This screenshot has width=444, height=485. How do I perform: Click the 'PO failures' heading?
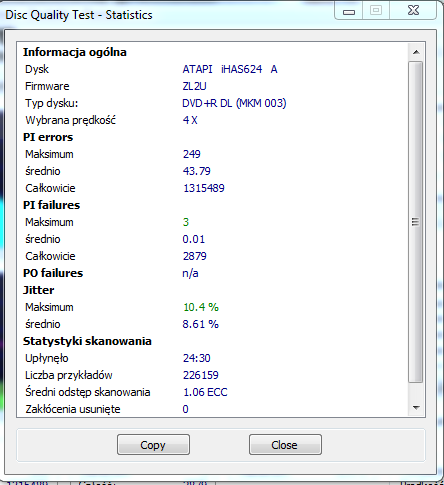(53, 273)
